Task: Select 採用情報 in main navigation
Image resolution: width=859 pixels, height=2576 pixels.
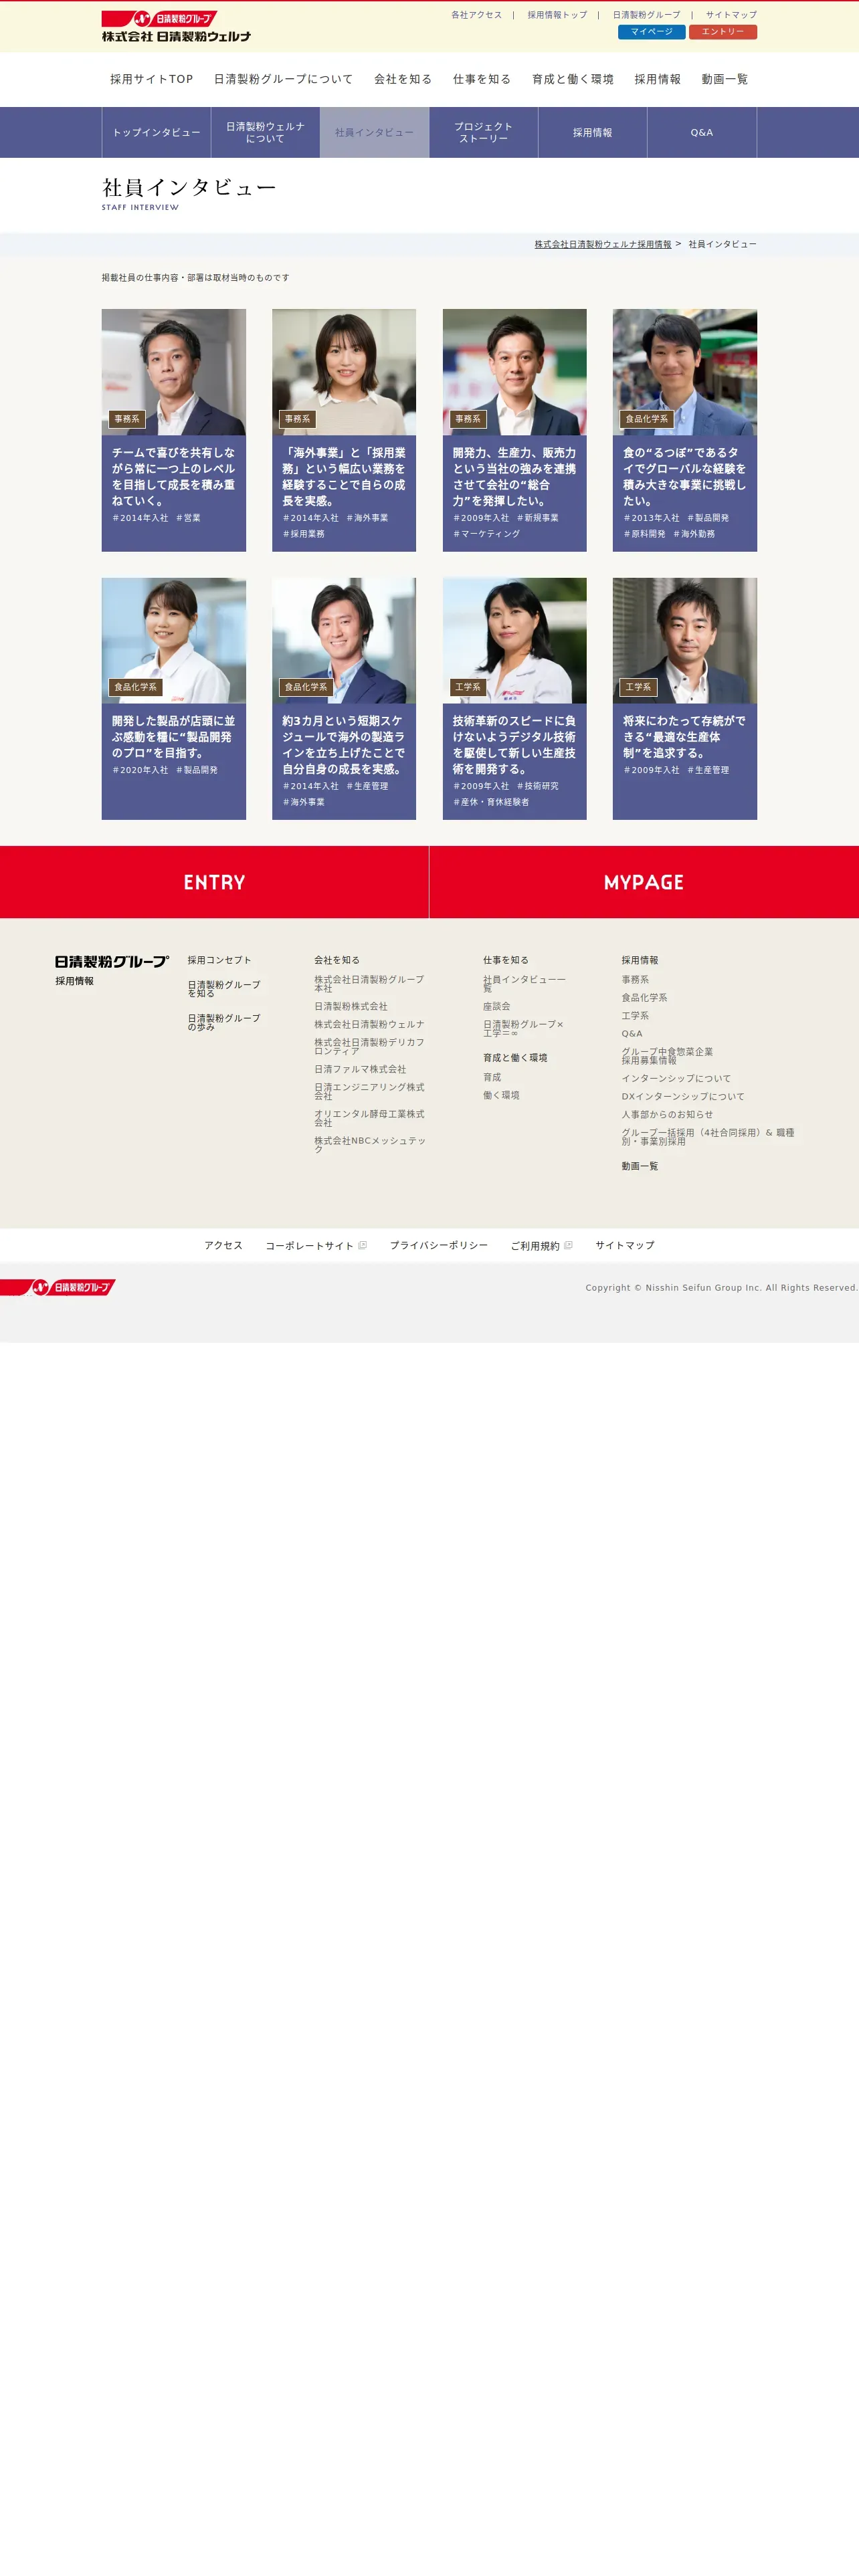Action: coord(657,79)
